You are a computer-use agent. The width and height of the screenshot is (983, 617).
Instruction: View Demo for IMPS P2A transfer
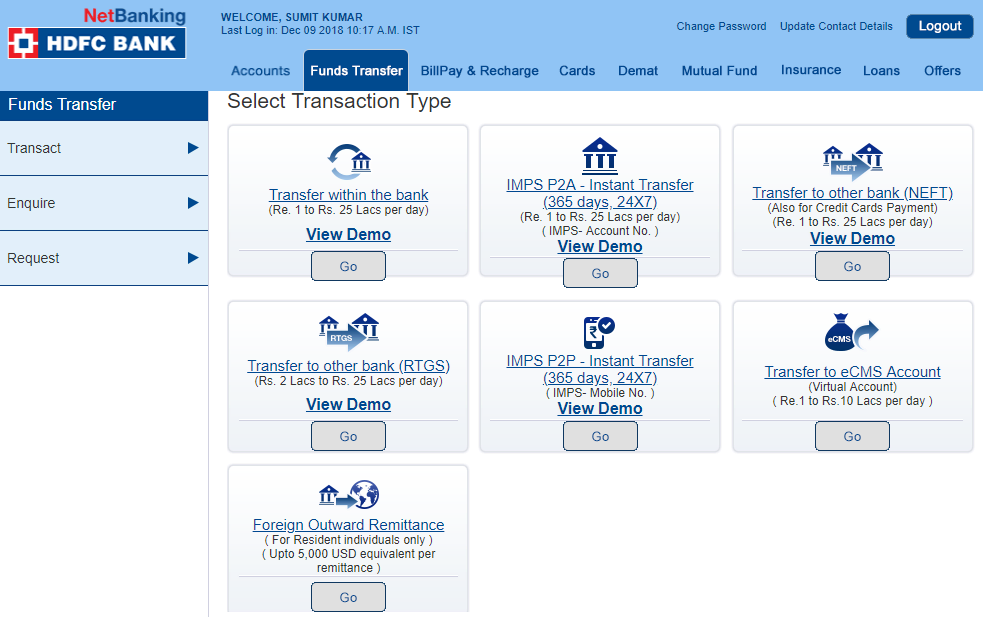tap(600, 246)
